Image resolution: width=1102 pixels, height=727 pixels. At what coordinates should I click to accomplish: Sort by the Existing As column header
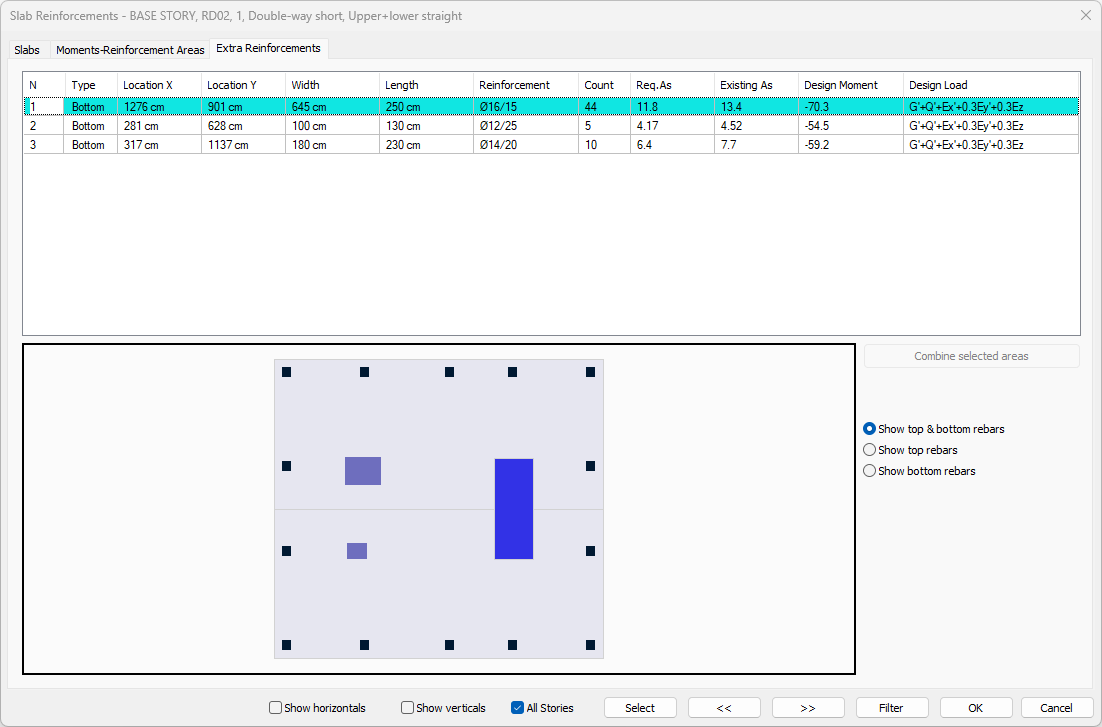tap(756, 85)
